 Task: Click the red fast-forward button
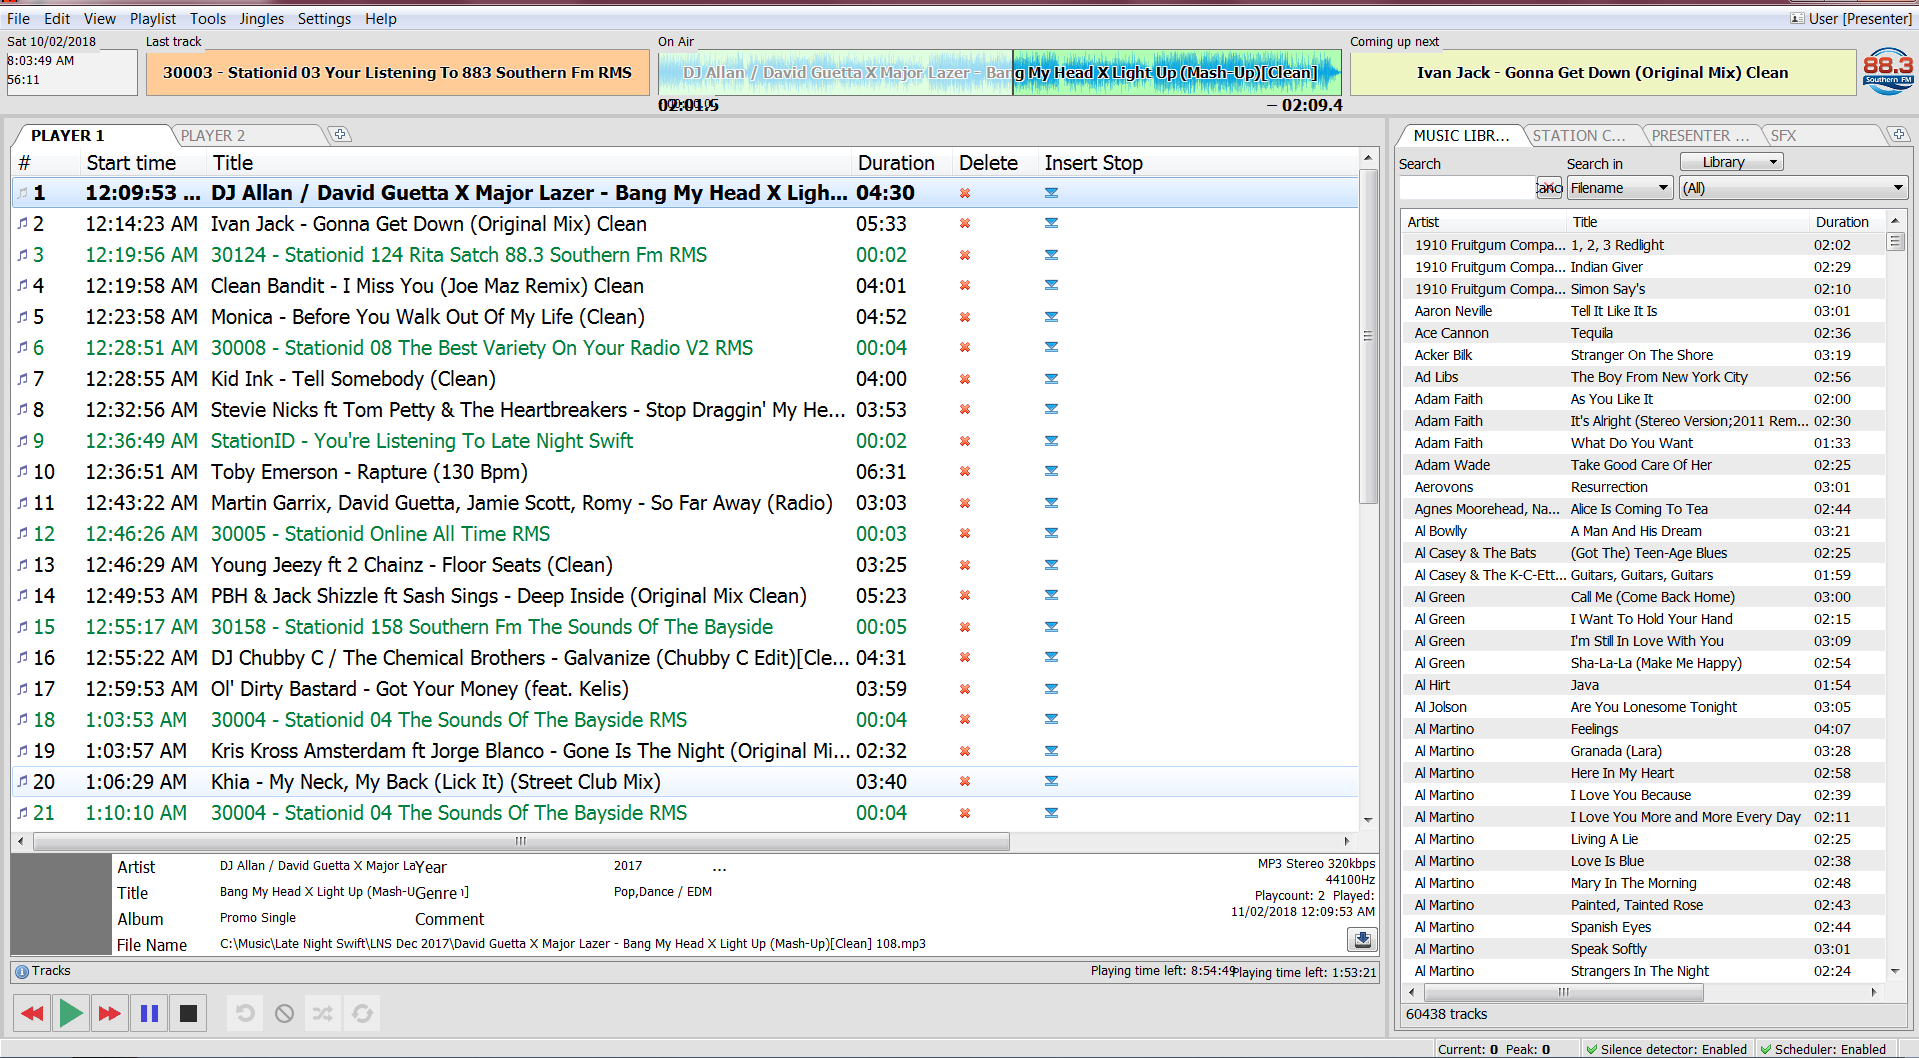[x=109, y=1013]
